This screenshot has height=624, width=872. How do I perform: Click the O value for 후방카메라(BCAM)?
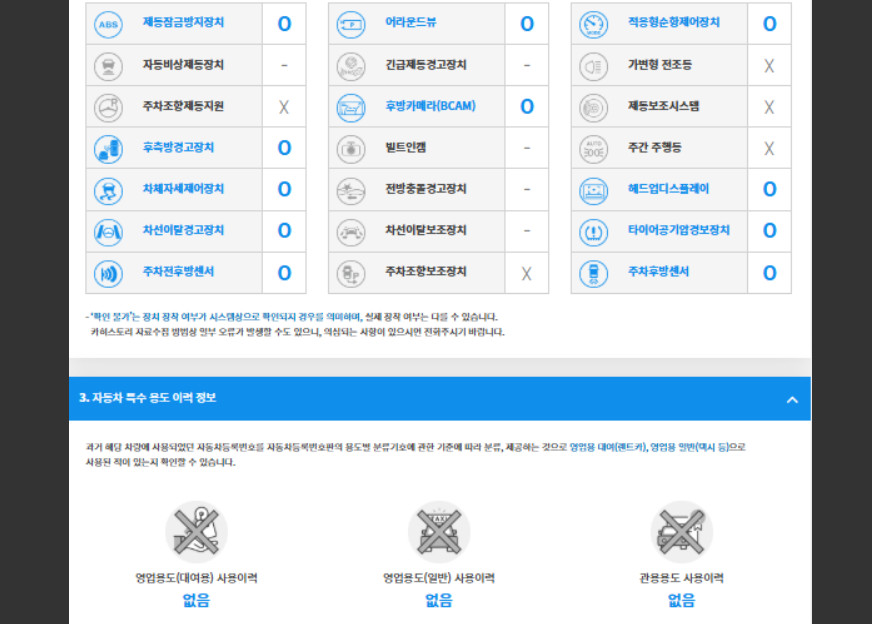coord(527,107)
